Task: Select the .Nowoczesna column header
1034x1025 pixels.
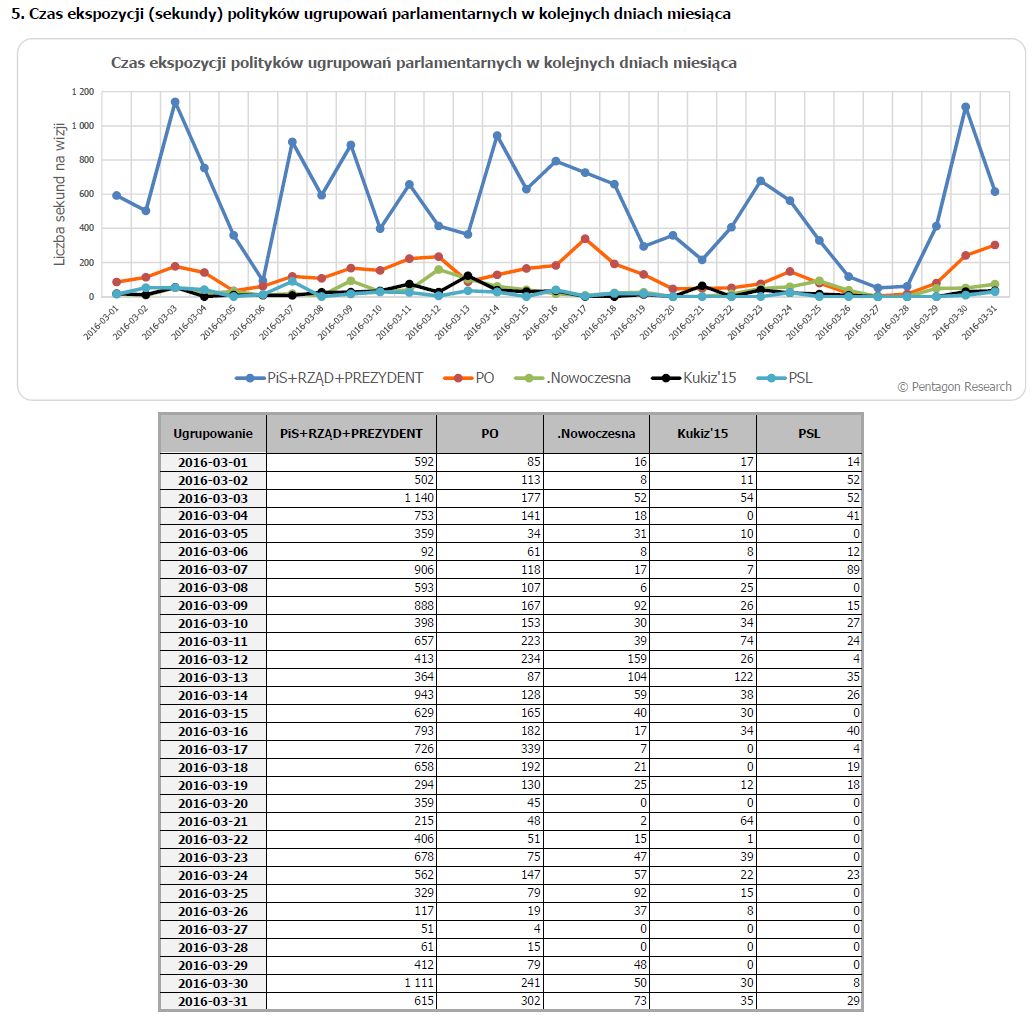Action: (596, 433)
